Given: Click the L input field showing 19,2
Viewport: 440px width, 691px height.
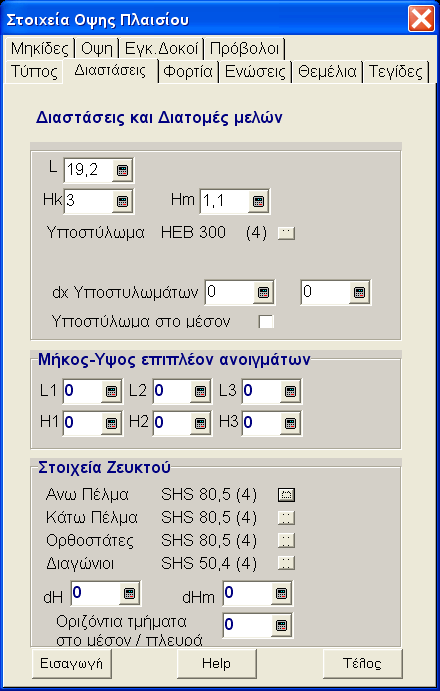Looking at the screenshot, I should click(88, 170).
